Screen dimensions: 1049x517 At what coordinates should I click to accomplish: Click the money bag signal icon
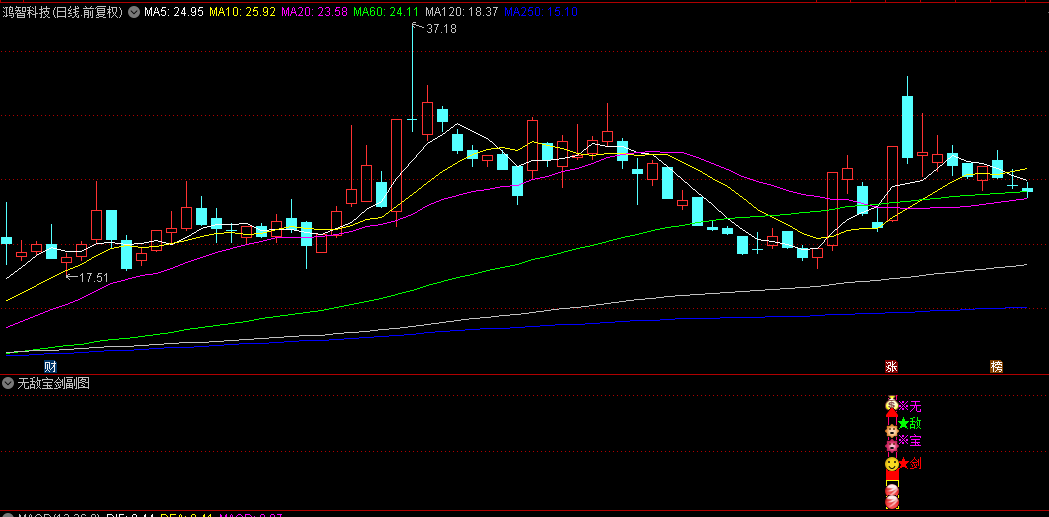tap(892, 403)
